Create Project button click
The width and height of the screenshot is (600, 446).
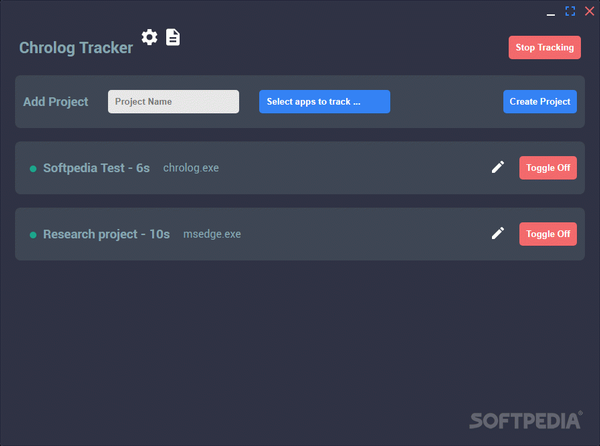pos(540,101)
